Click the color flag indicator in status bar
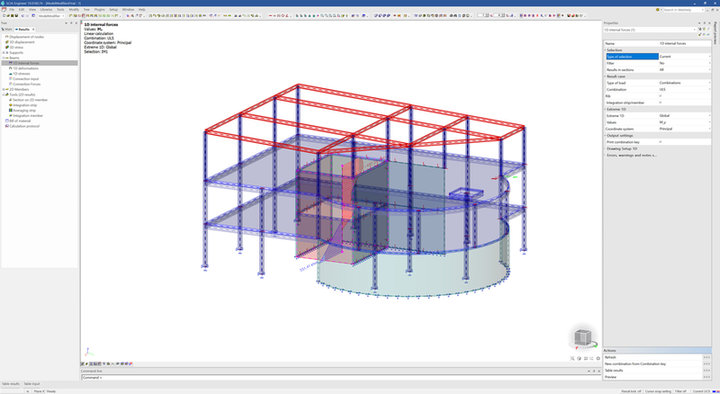Screen dimensions: 720x394 (x=715, y=391)
